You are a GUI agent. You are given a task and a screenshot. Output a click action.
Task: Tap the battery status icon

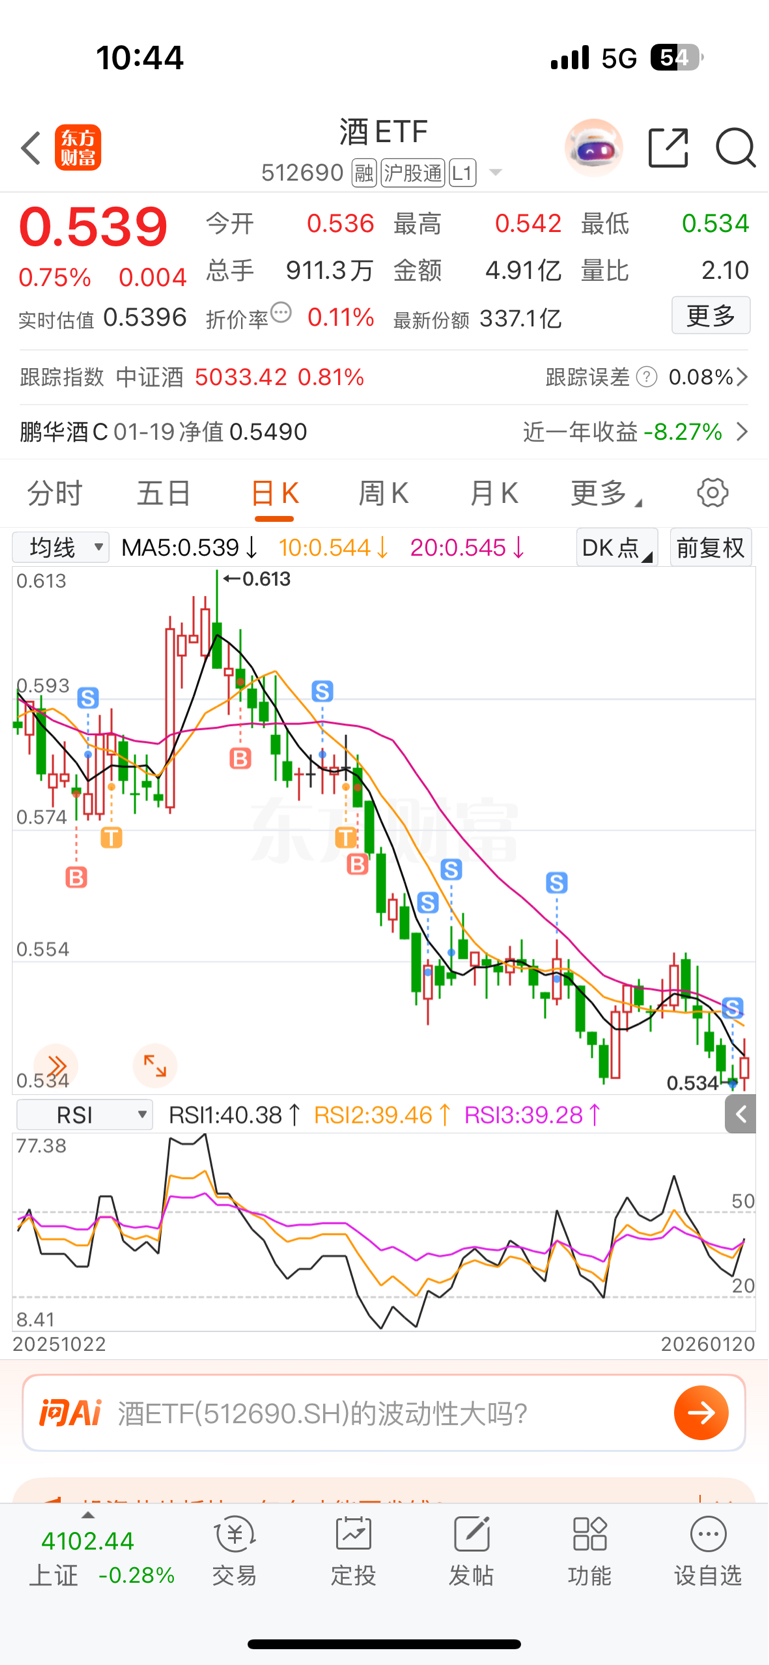coord(676,58)
